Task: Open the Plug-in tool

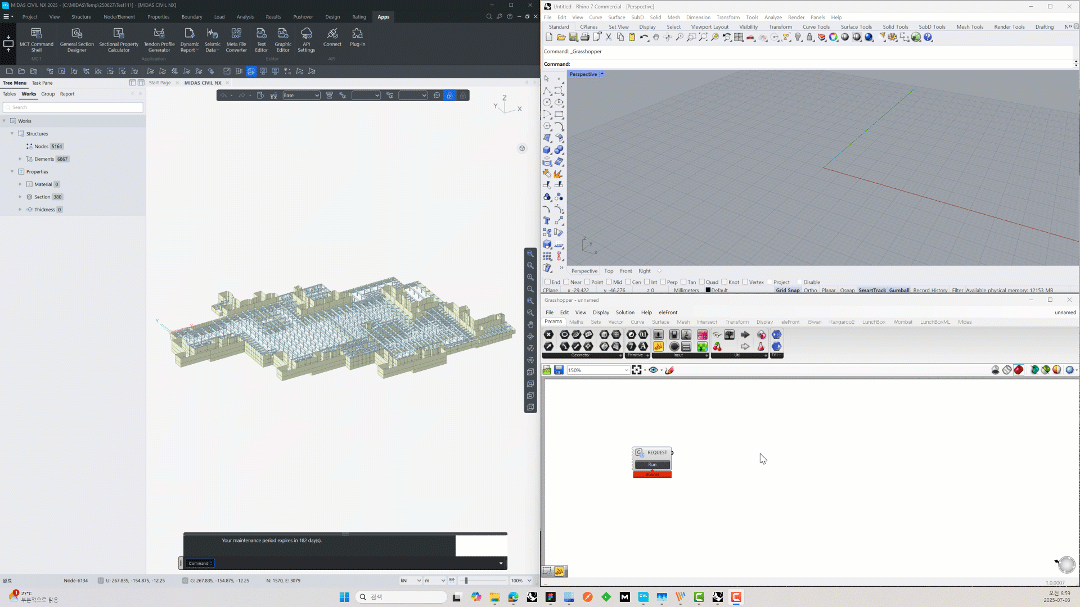Action: [357, 37]
